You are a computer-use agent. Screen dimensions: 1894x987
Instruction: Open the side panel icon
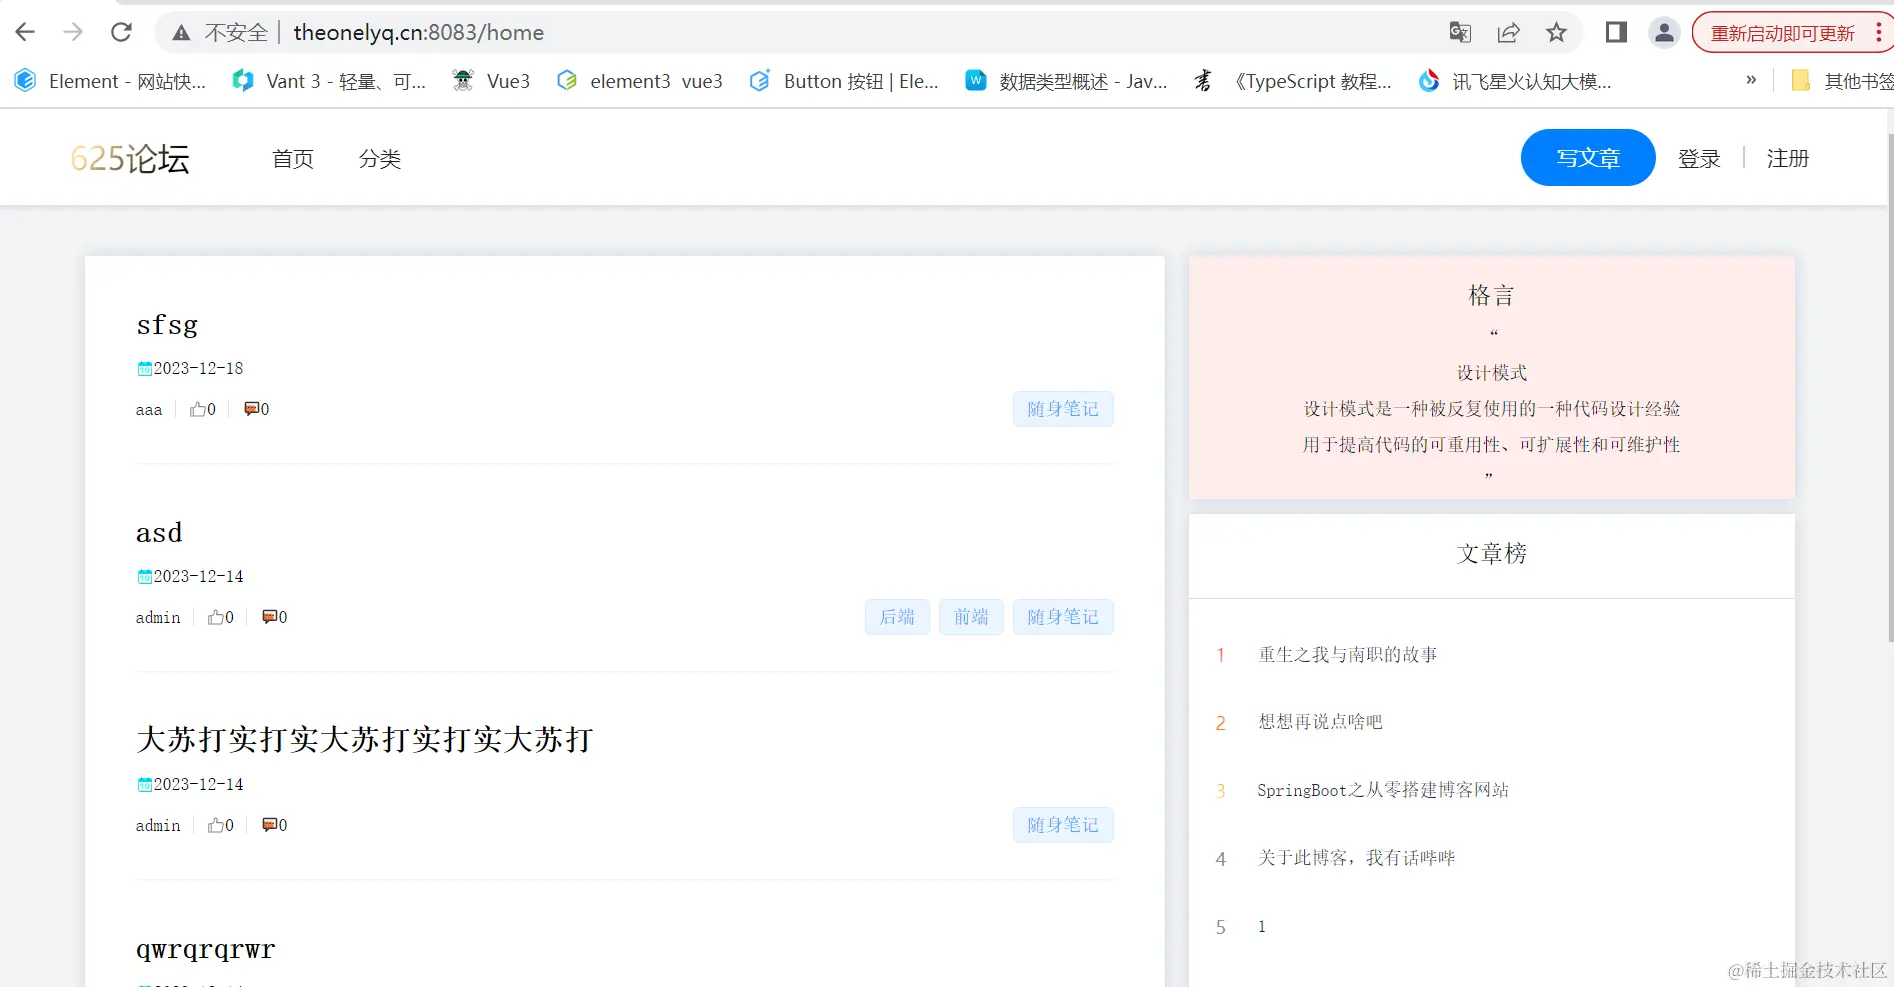[x=1614, y=32]
